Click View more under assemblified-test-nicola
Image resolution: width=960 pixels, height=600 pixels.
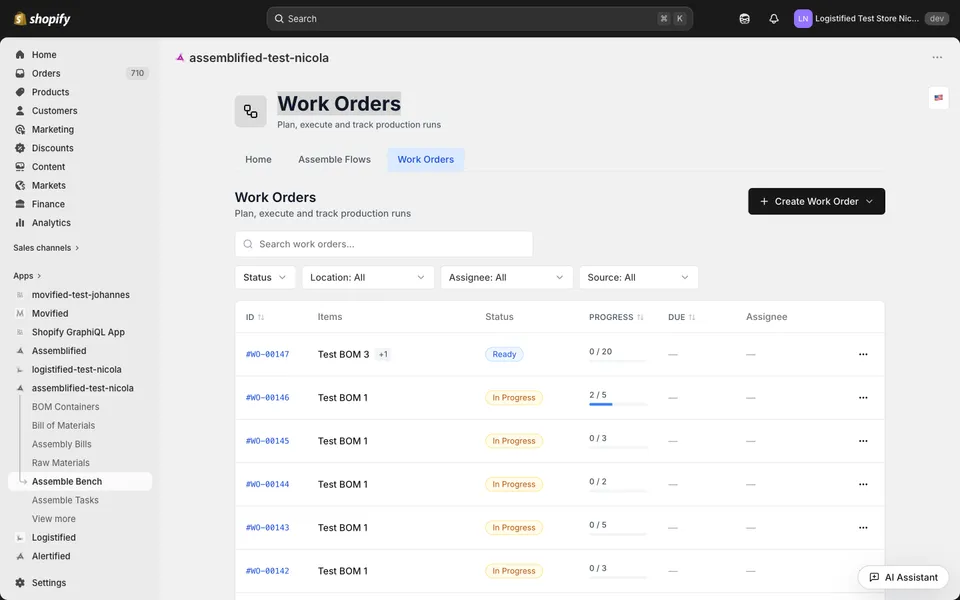point(54,519)
